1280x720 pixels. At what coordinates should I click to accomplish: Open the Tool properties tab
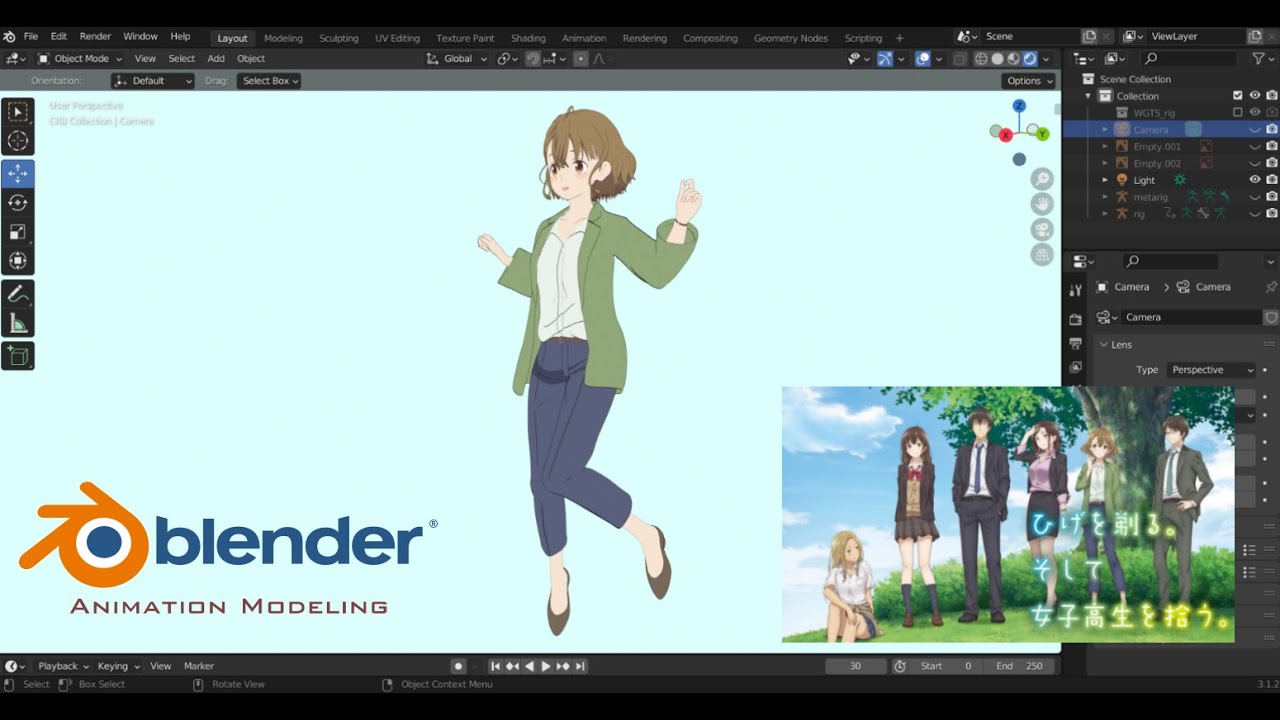click(x=1076, y=290)
